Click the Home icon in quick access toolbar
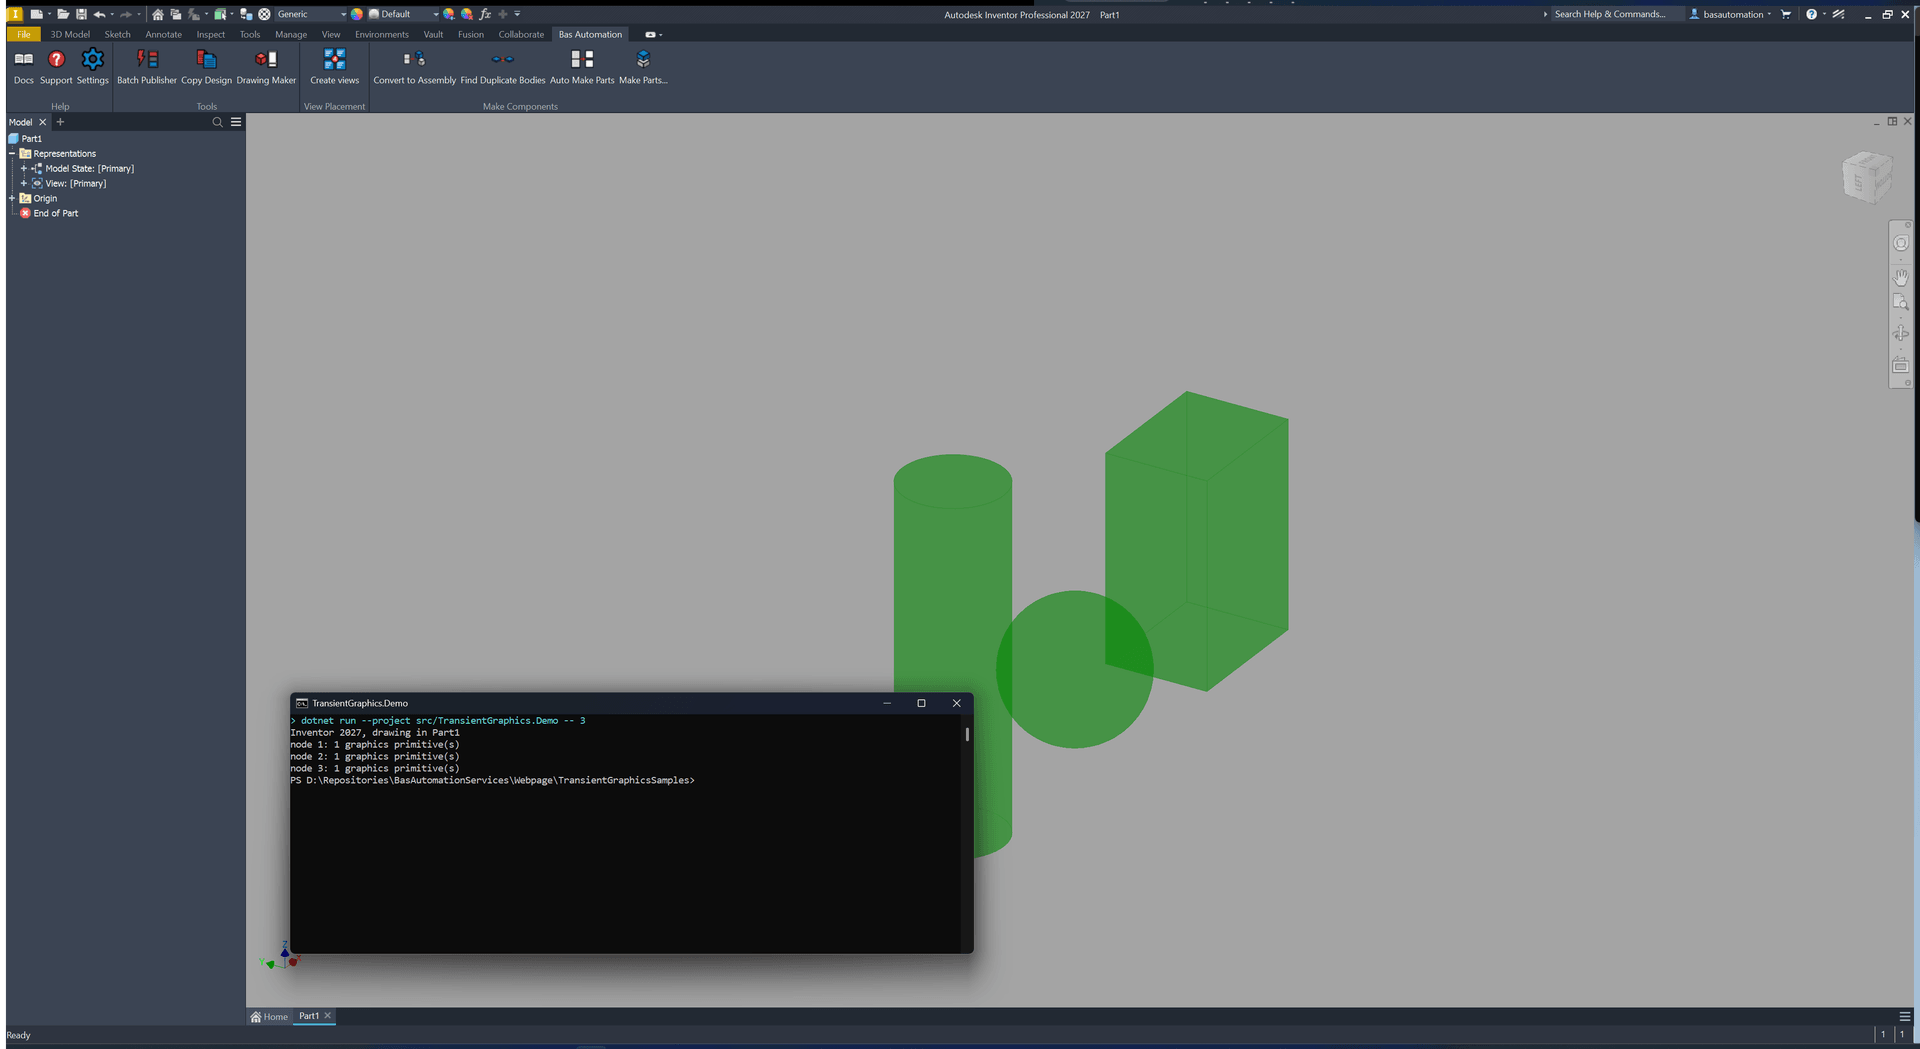This screenshot has width=1920, height=1049. coord(157,14)
